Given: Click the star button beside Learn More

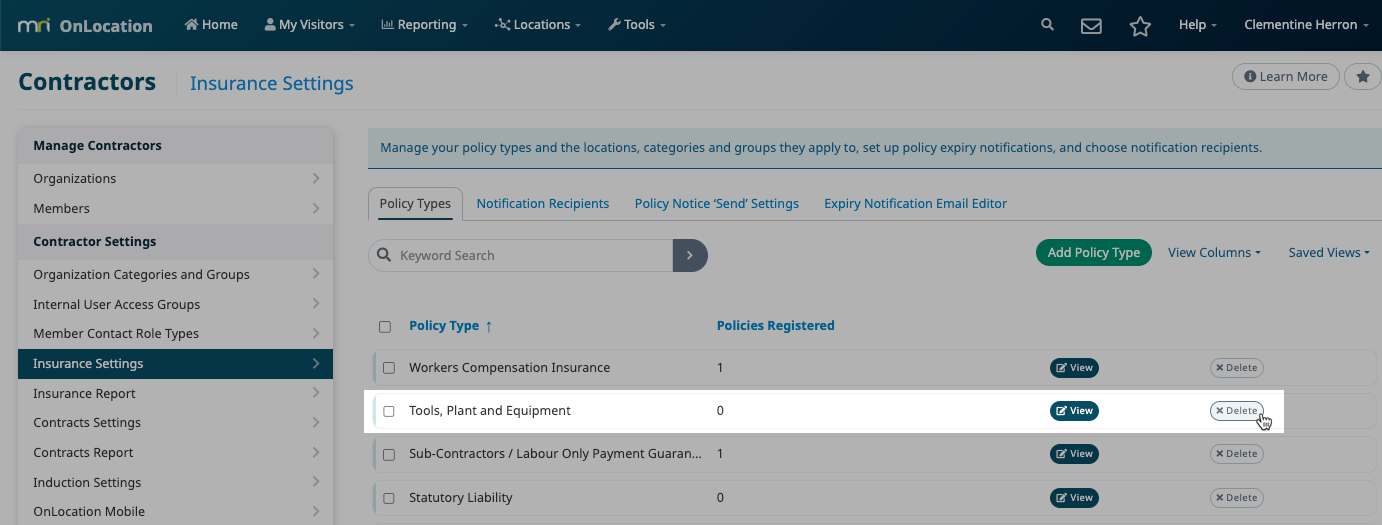Looking at the screenshot, I should (x=1362, y=76).
